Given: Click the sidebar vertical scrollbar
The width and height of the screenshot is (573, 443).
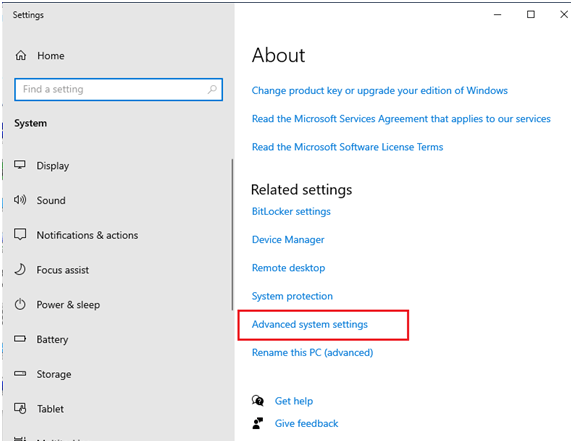Looking at the screenshot, I should click(232, 235).
